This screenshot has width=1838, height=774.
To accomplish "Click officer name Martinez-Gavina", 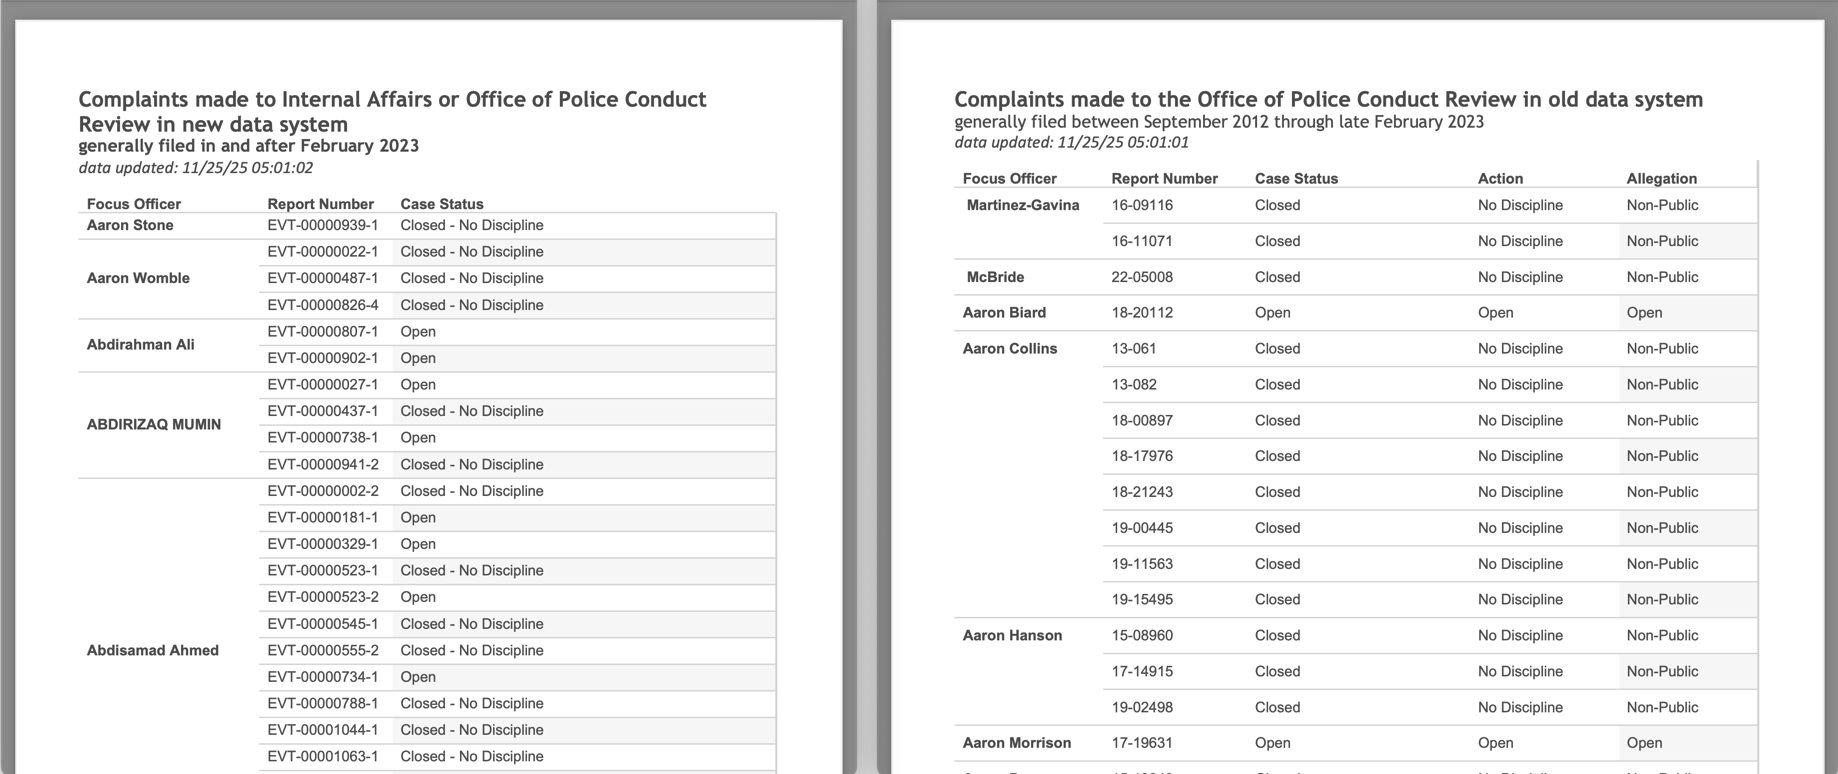I will coord(1023,206).
